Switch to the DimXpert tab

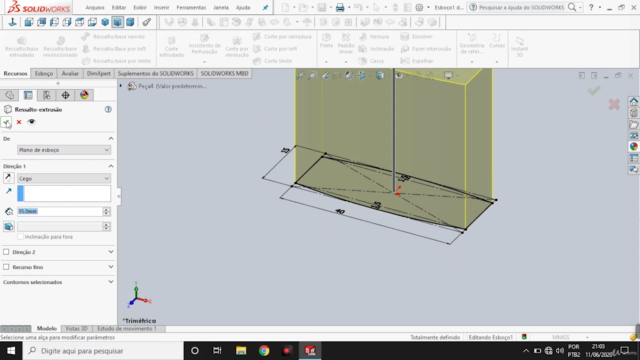98,73
